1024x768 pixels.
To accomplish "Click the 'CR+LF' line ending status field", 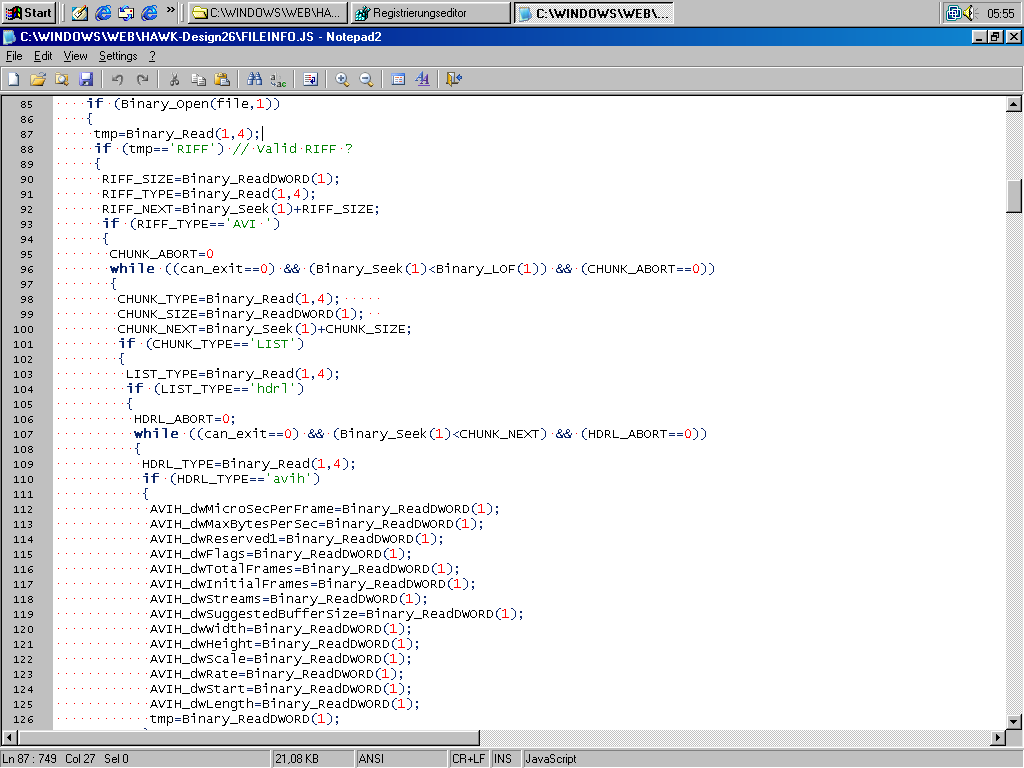I will click(x=468, y=759).
